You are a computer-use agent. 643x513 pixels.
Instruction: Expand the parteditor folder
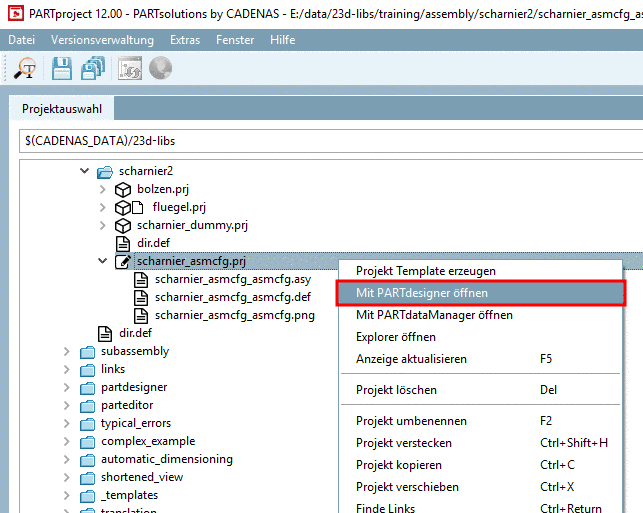pos(66,406)
